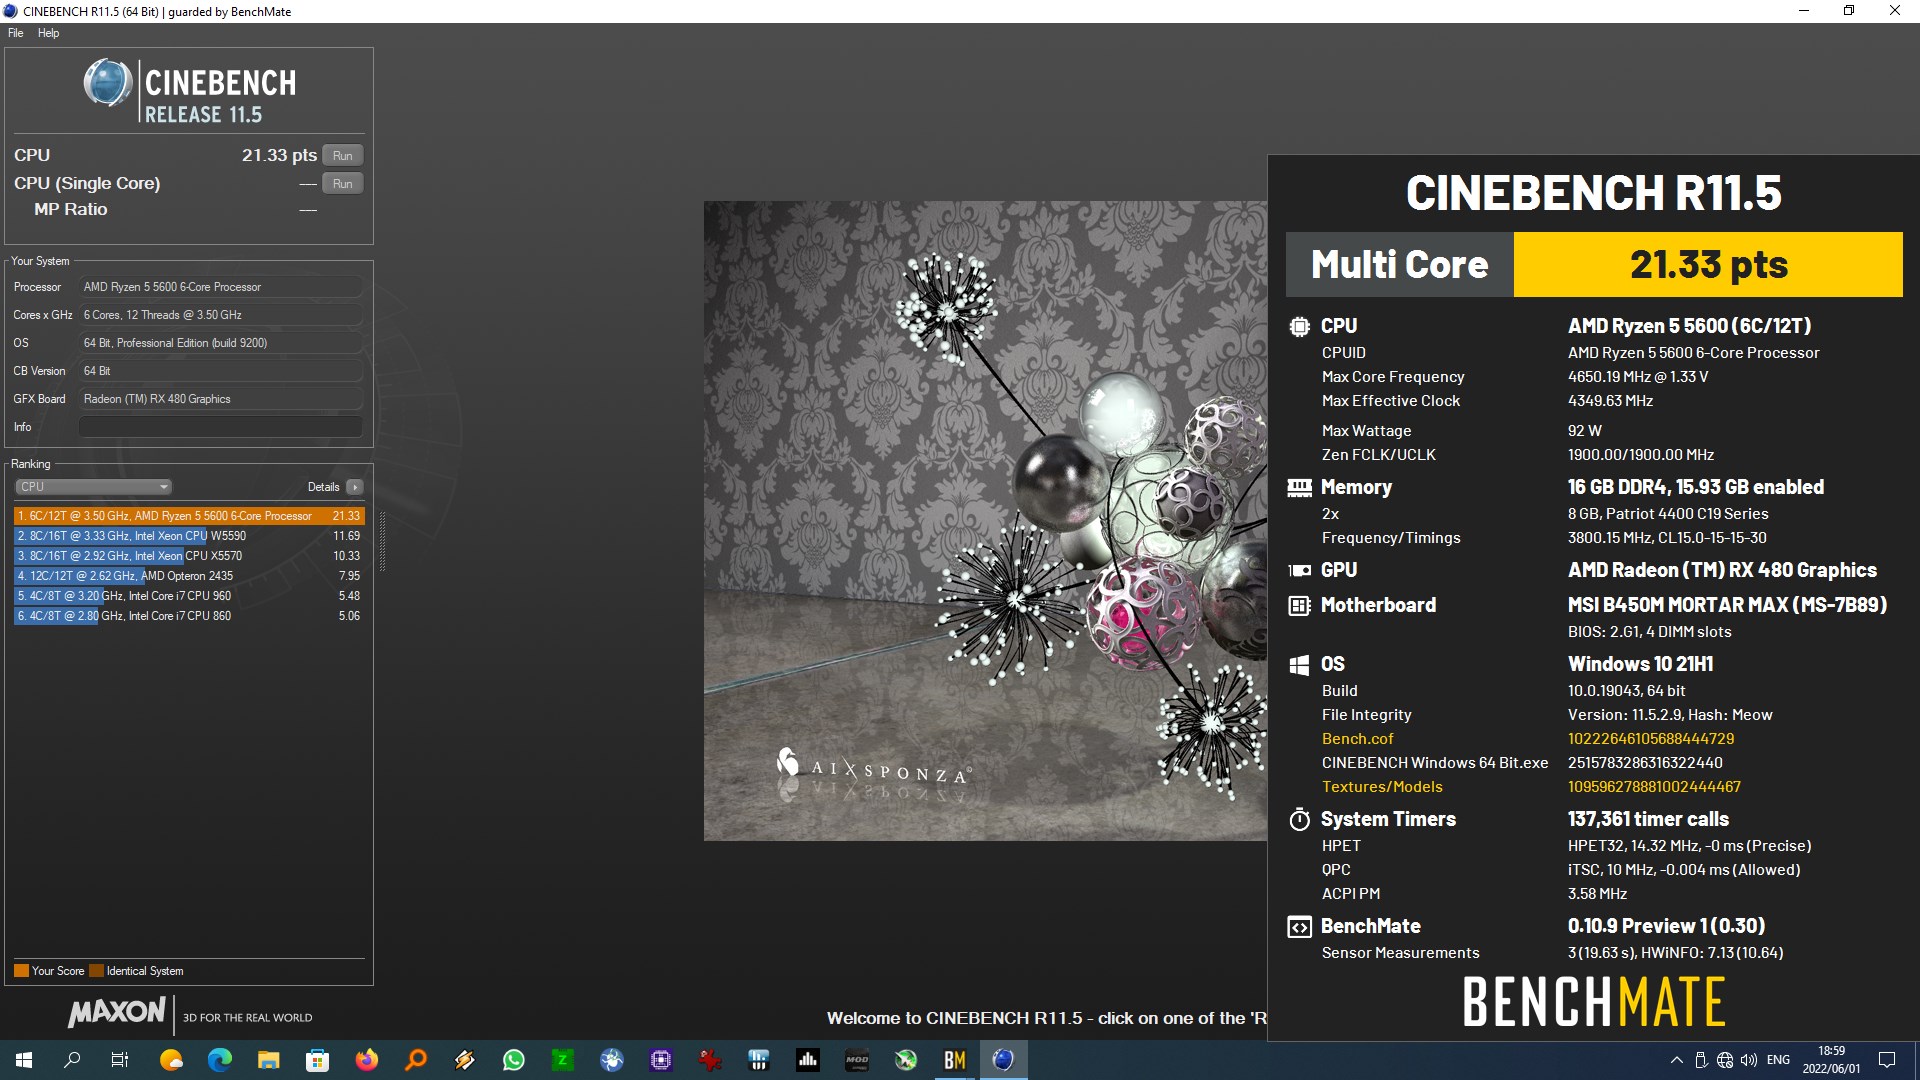Screen dimensions: 1920x1080
Task: Click the BenchMate GPU icon
Action: [x=1299, y=570]
